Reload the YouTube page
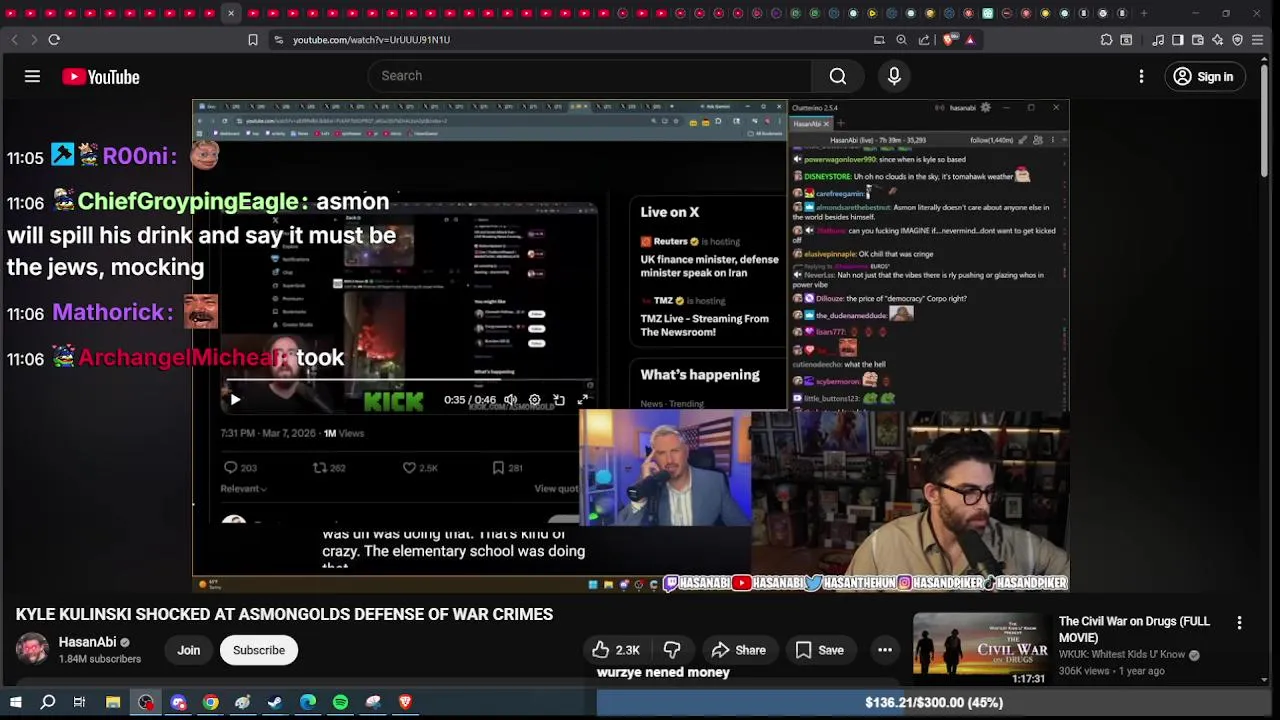Image resolution: width=1280 pixels, height=720 pixels. tap(54, 40)
